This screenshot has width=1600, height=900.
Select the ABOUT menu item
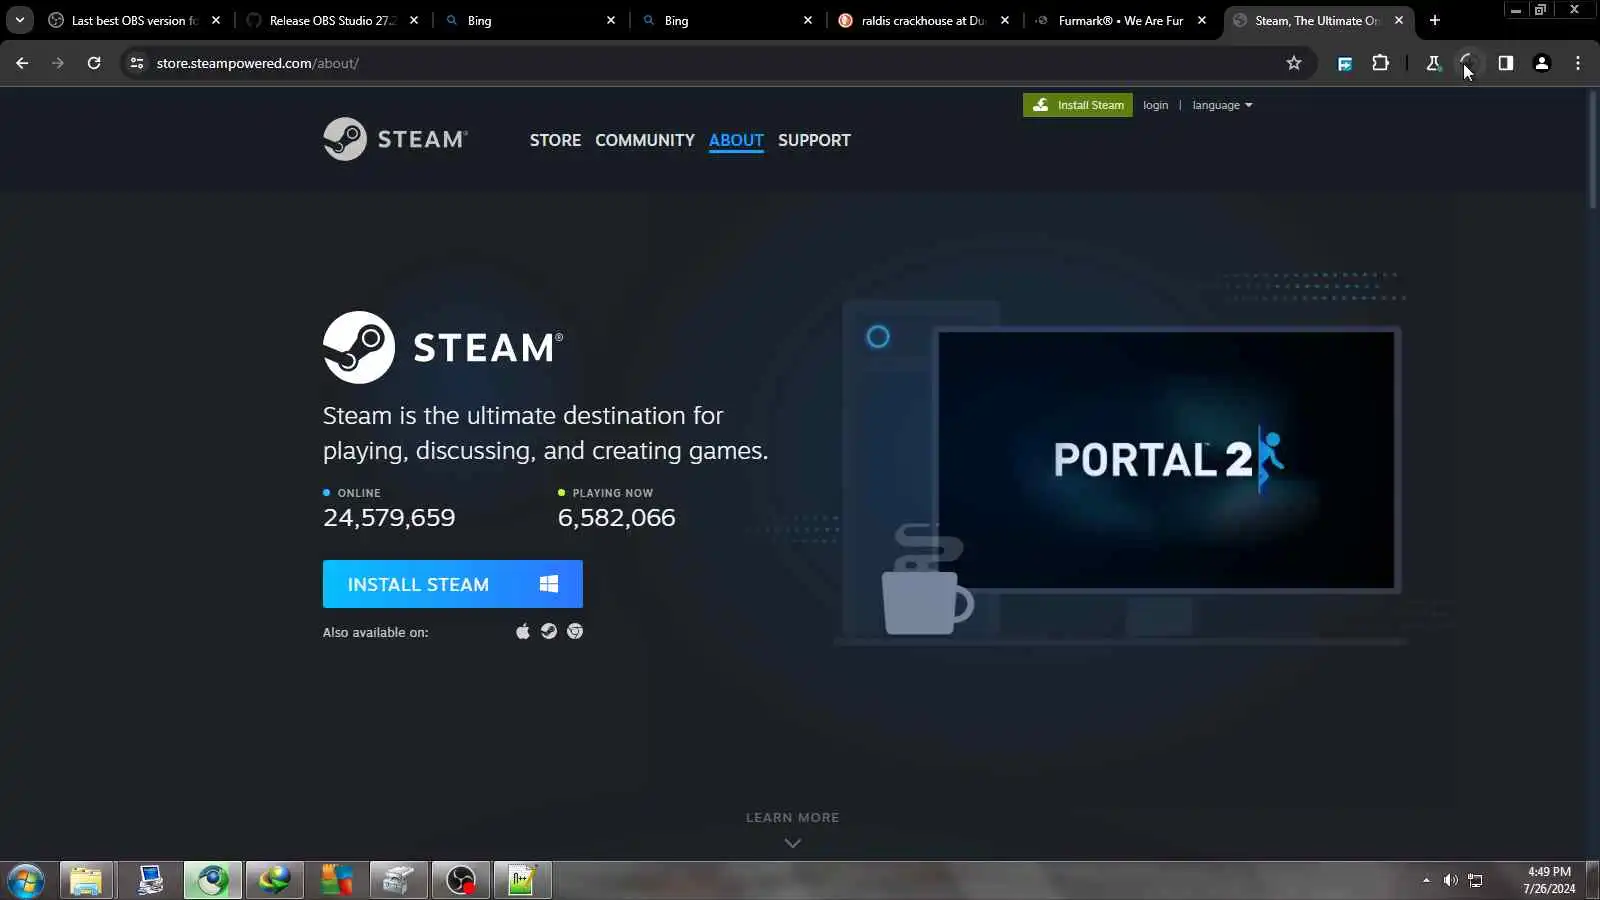tap(736, 140)
